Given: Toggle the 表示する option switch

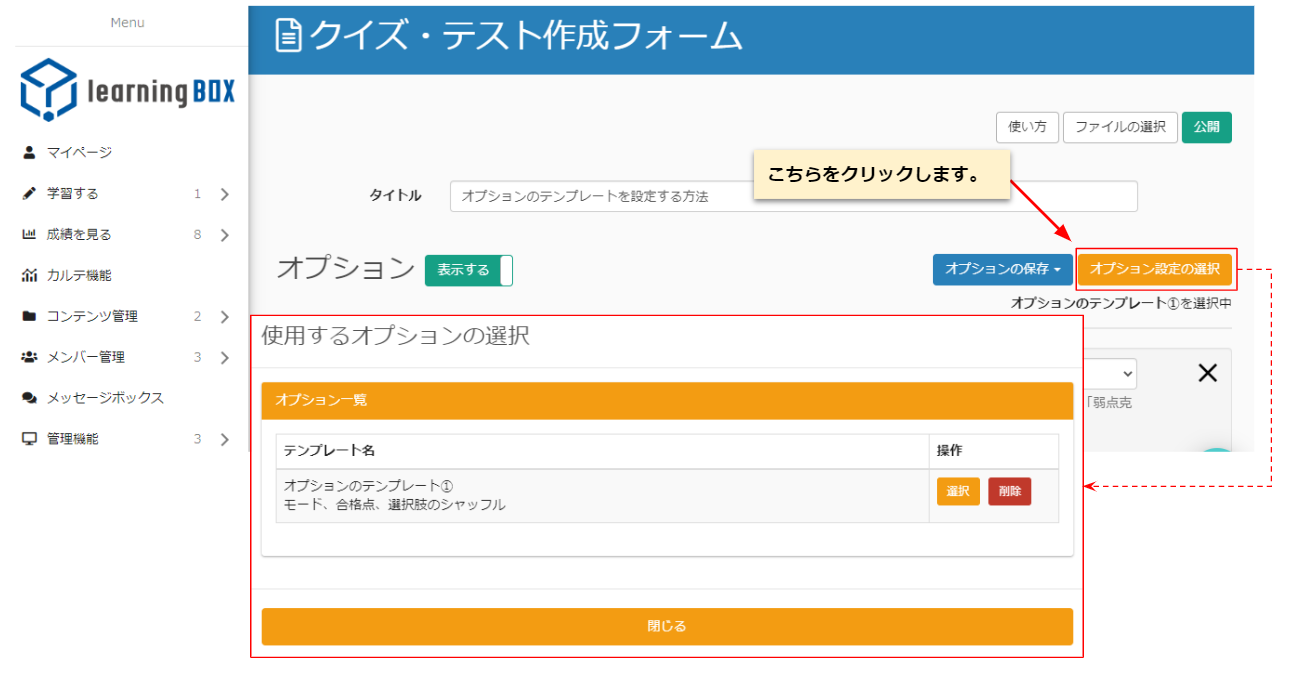Looking at the screenshot, I should [469, 270].
